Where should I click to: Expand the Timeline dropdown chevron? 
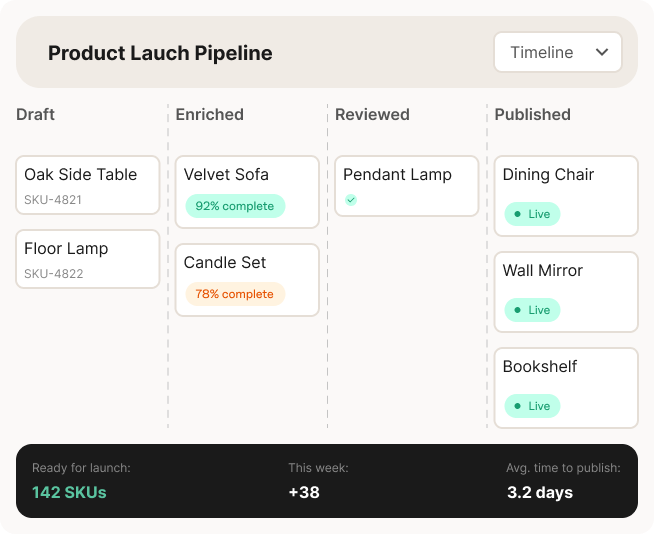[x=602, y=52]
